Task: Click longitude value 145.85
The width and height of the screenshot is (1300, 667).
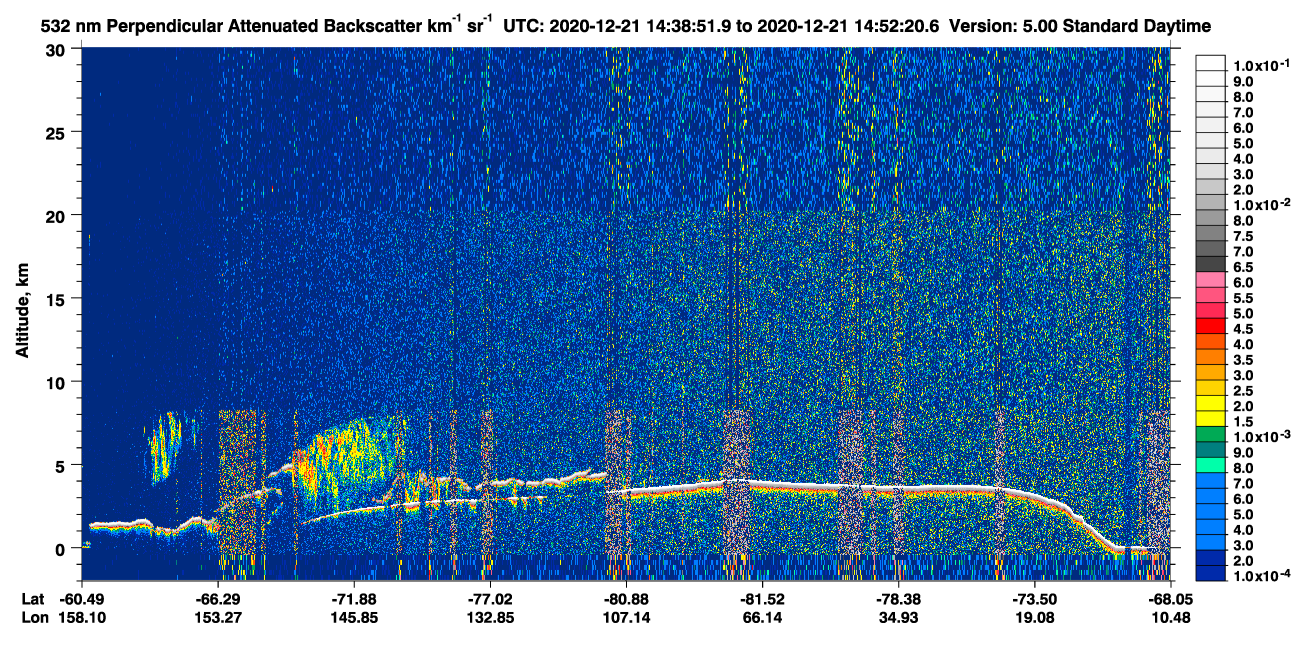Action: (354, 618)
